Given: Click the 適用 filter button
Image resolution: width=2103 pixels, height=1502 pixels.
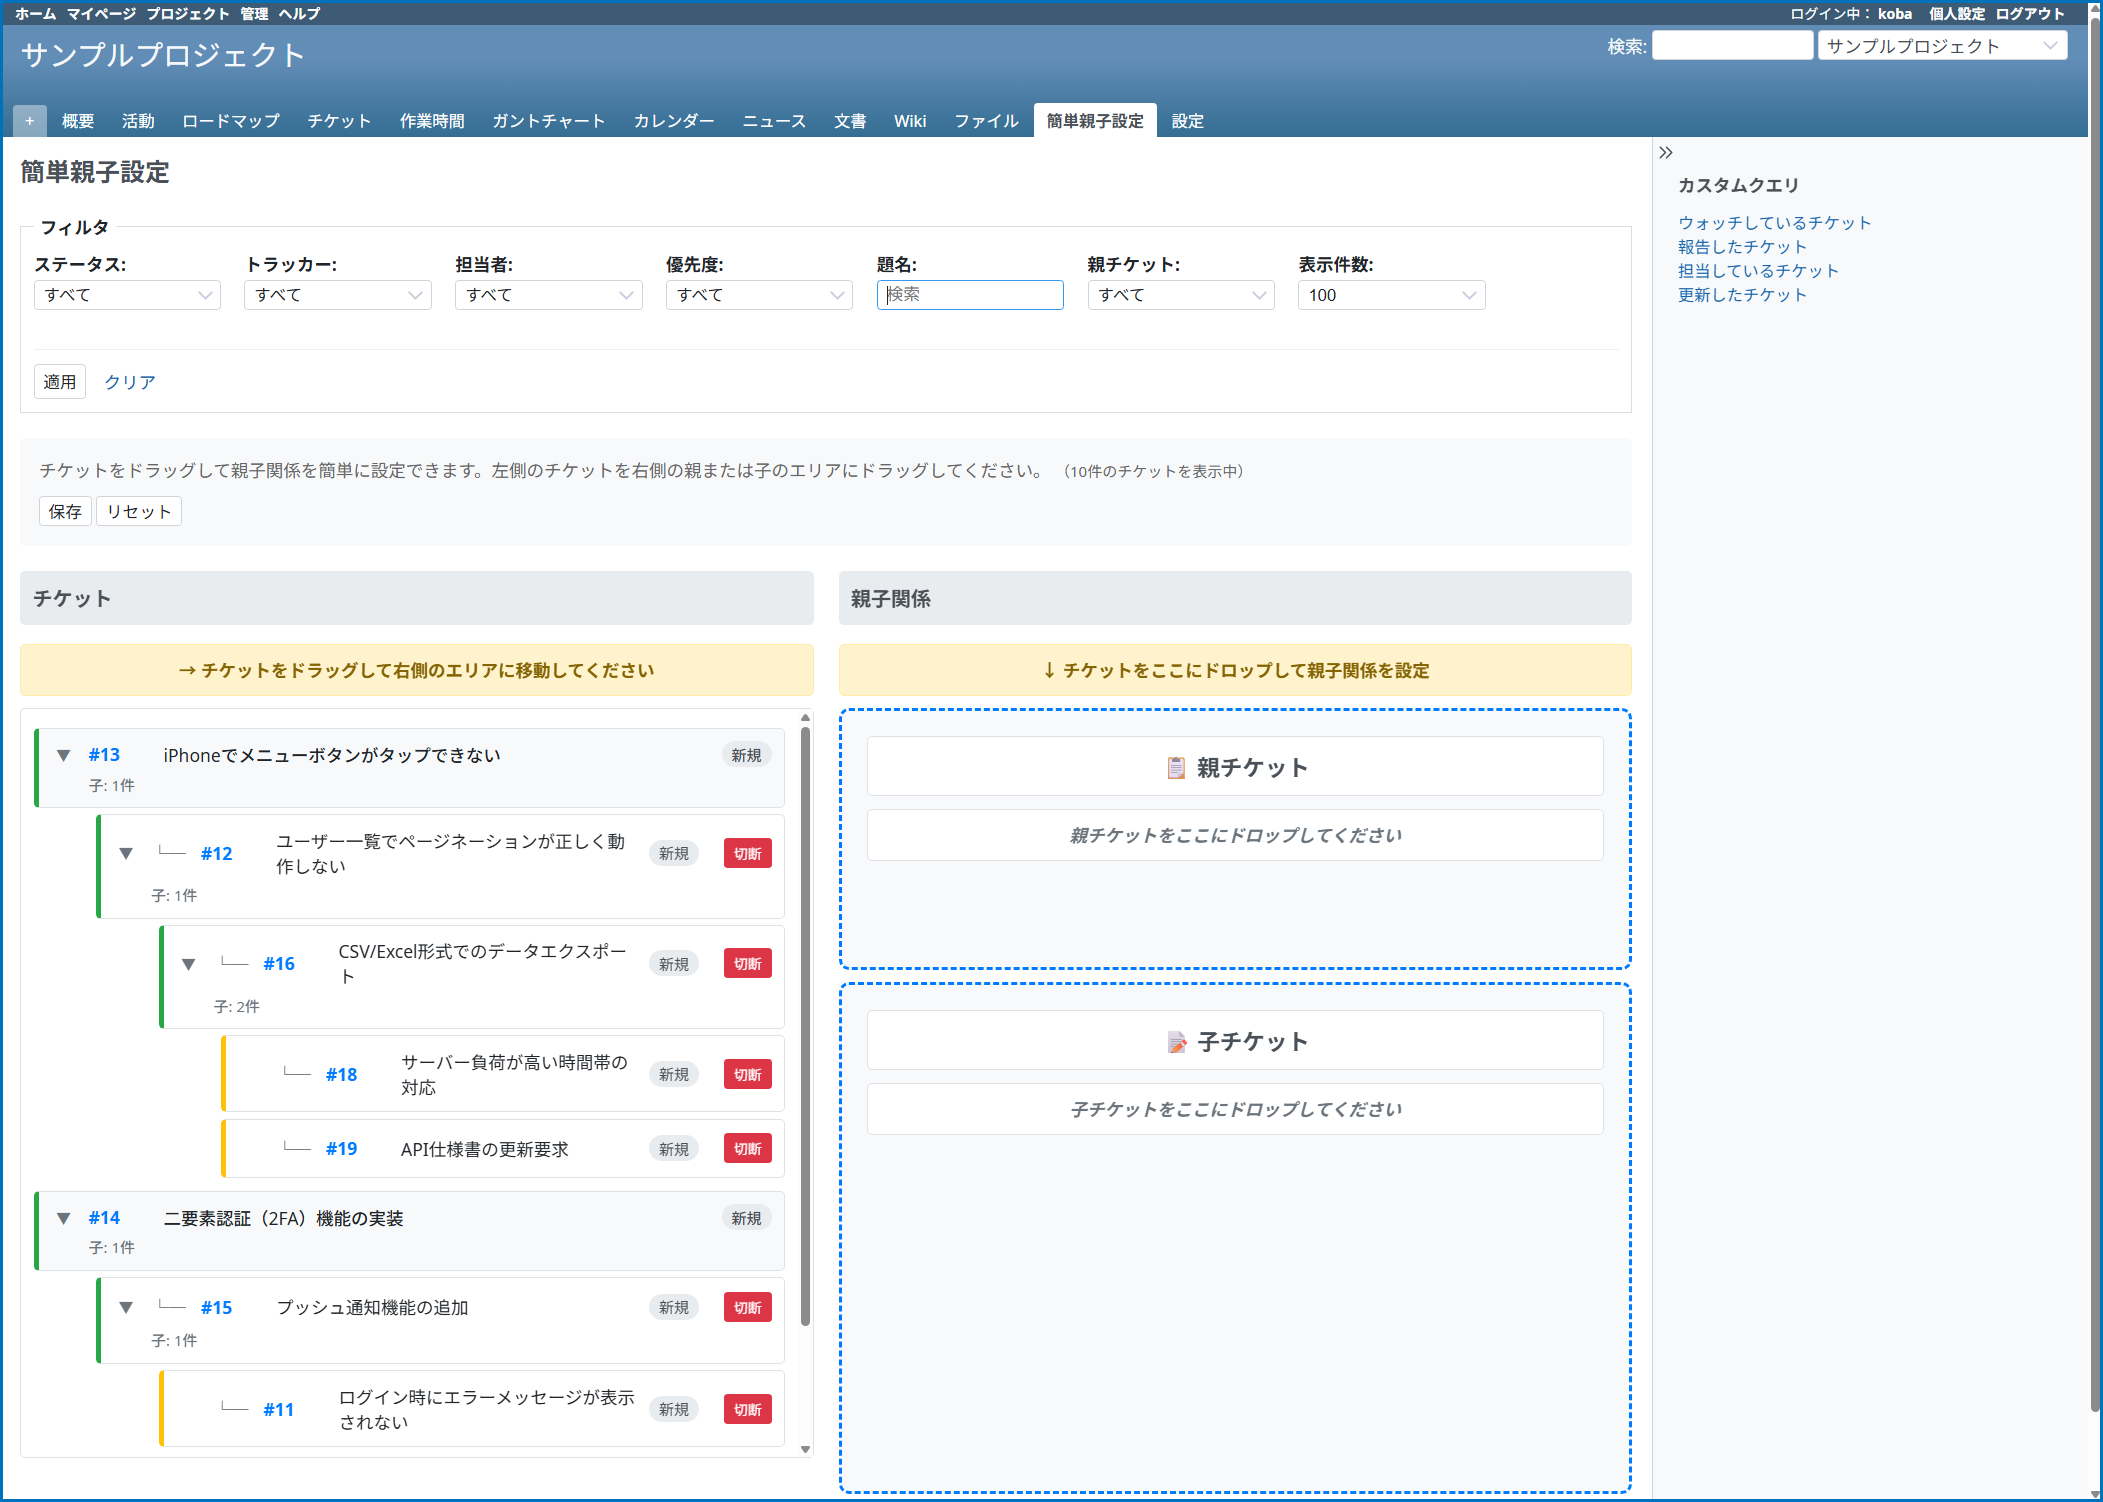Looking at the screenshot, I should click(x=59, y=382).
